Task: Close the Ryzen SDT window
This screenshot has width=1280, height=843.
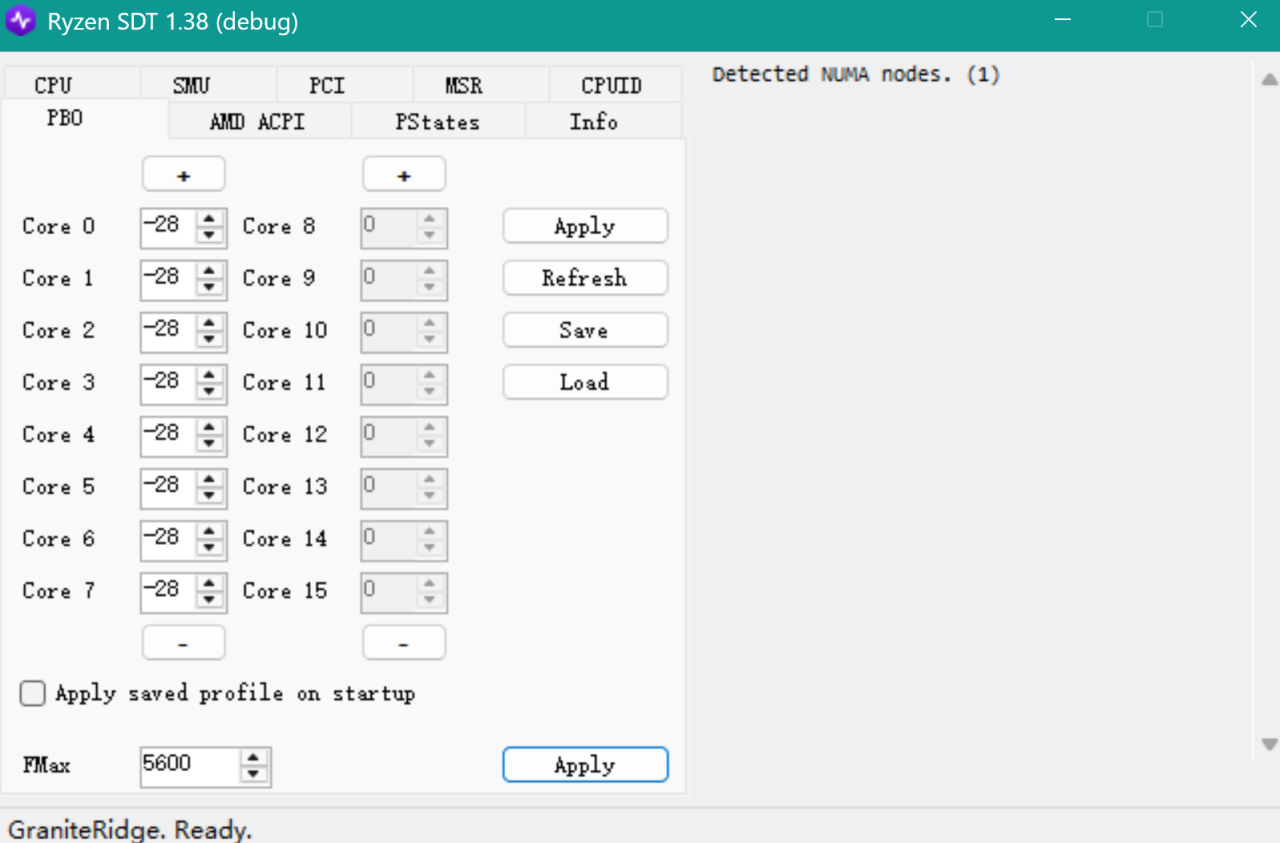Action: 1248,20
